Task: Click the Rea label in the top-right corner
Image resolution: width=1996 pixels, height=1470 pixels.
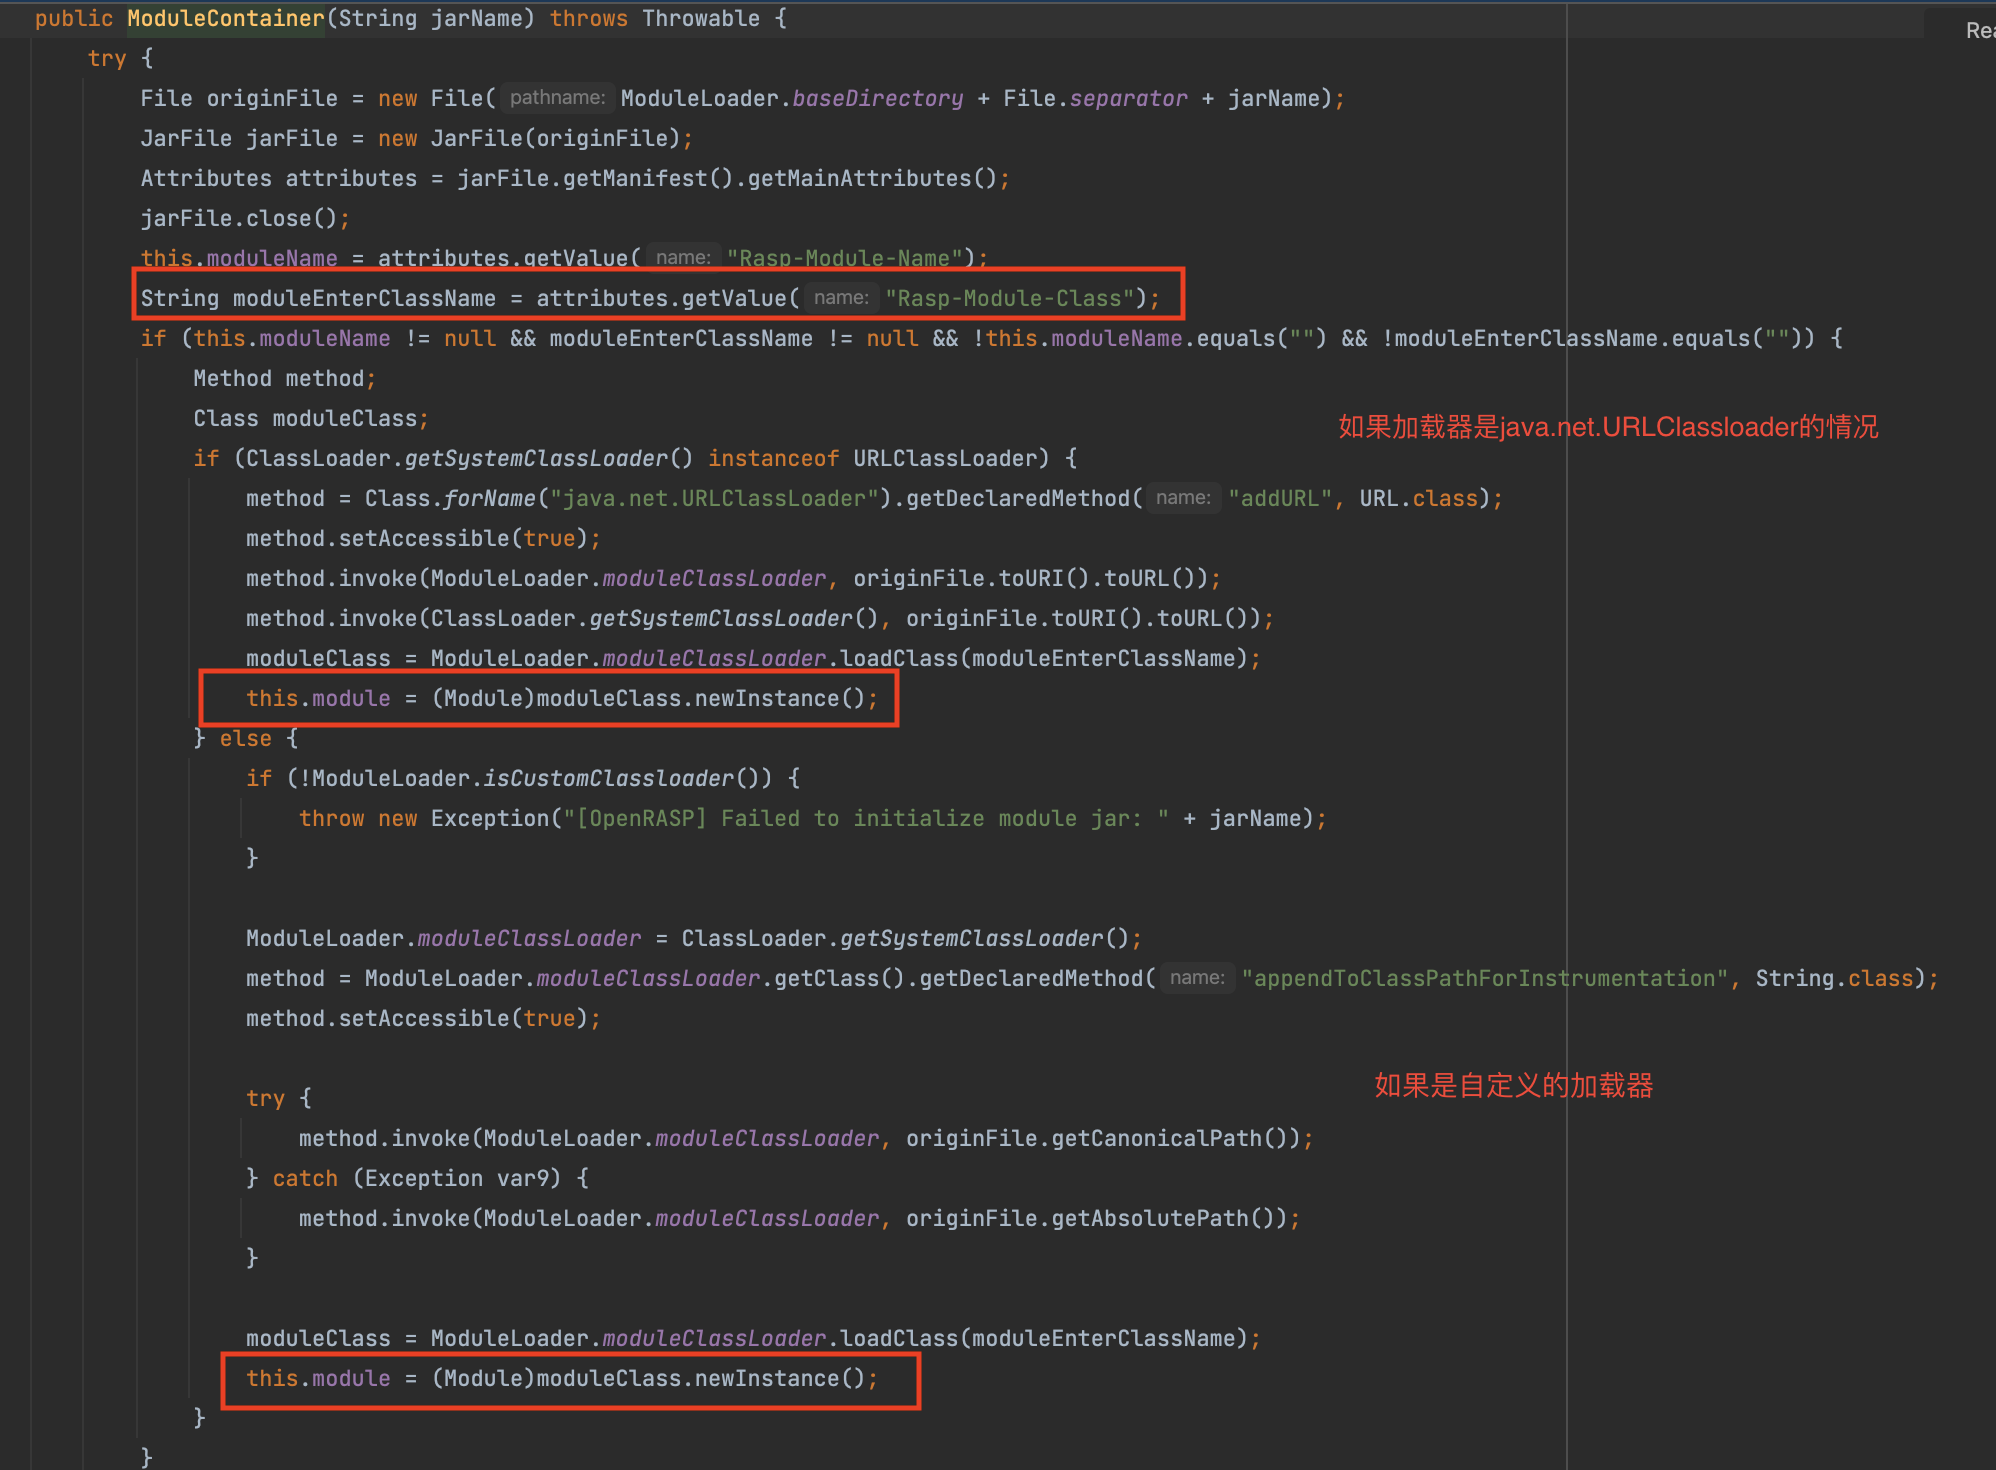Action: 1981,31
